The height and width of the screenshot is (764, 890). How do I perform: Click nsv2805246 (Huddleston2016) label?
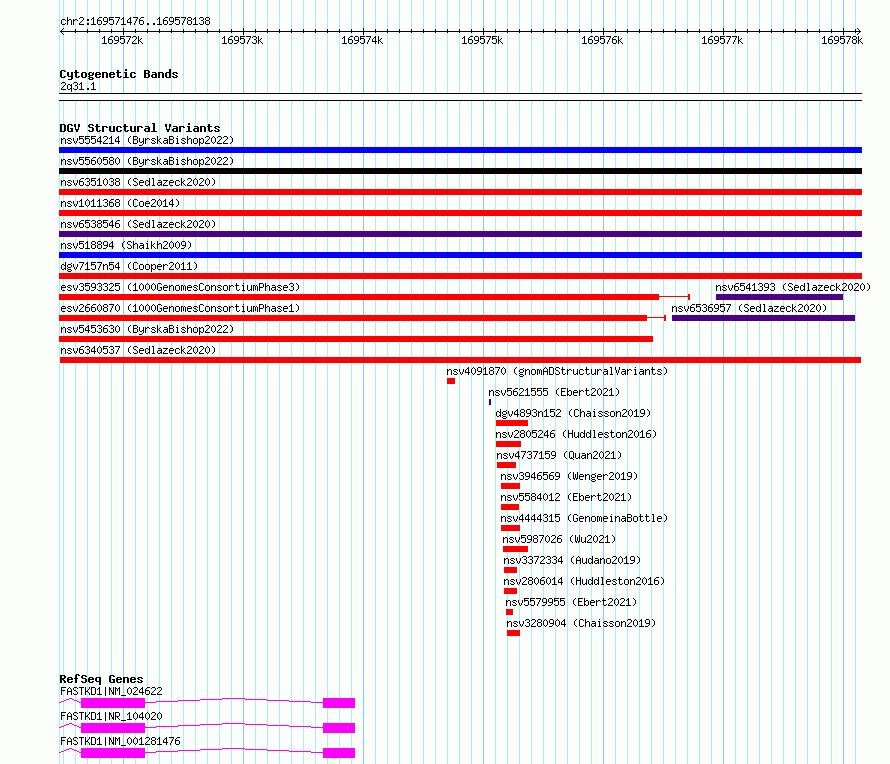[576, 434]
